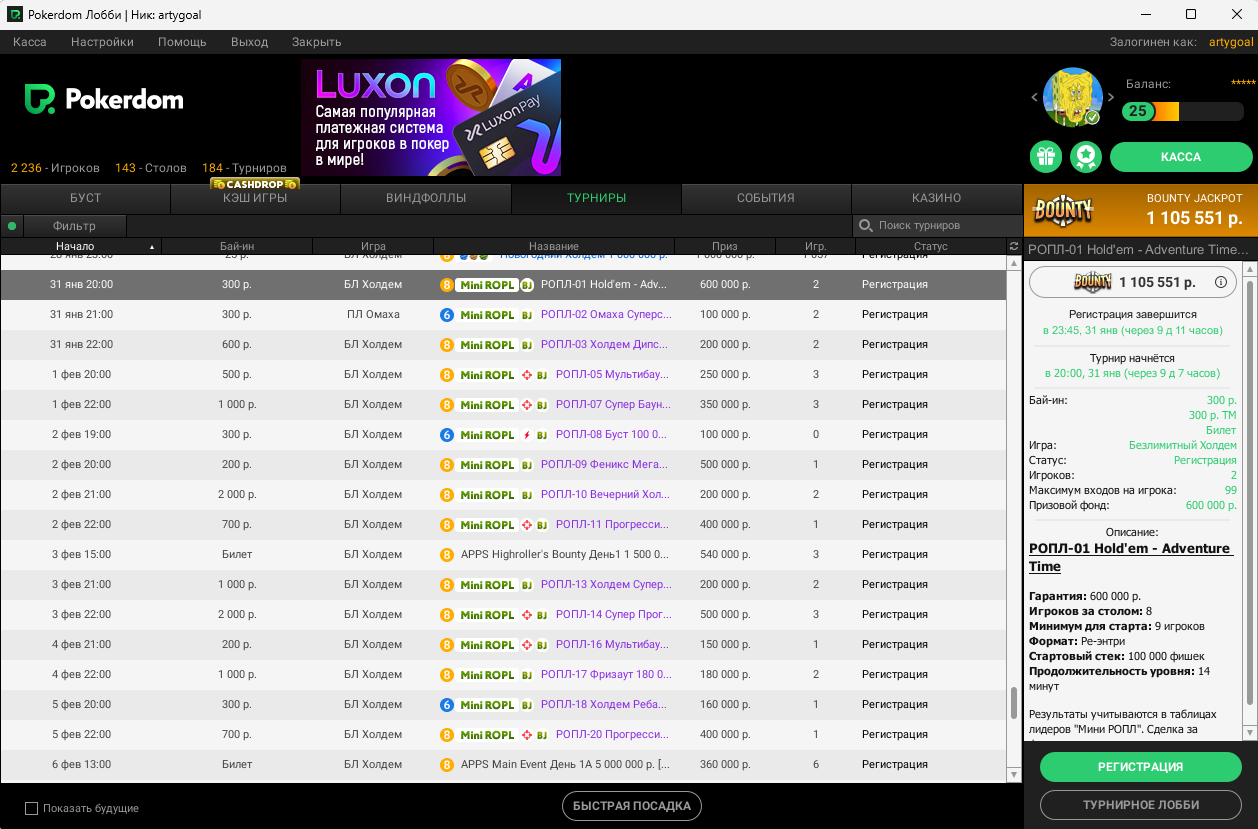Click the lightning boost icon on РОПЛ-08
The image size is (1258, 829).
pyautogui.click(x=527, y=435)
